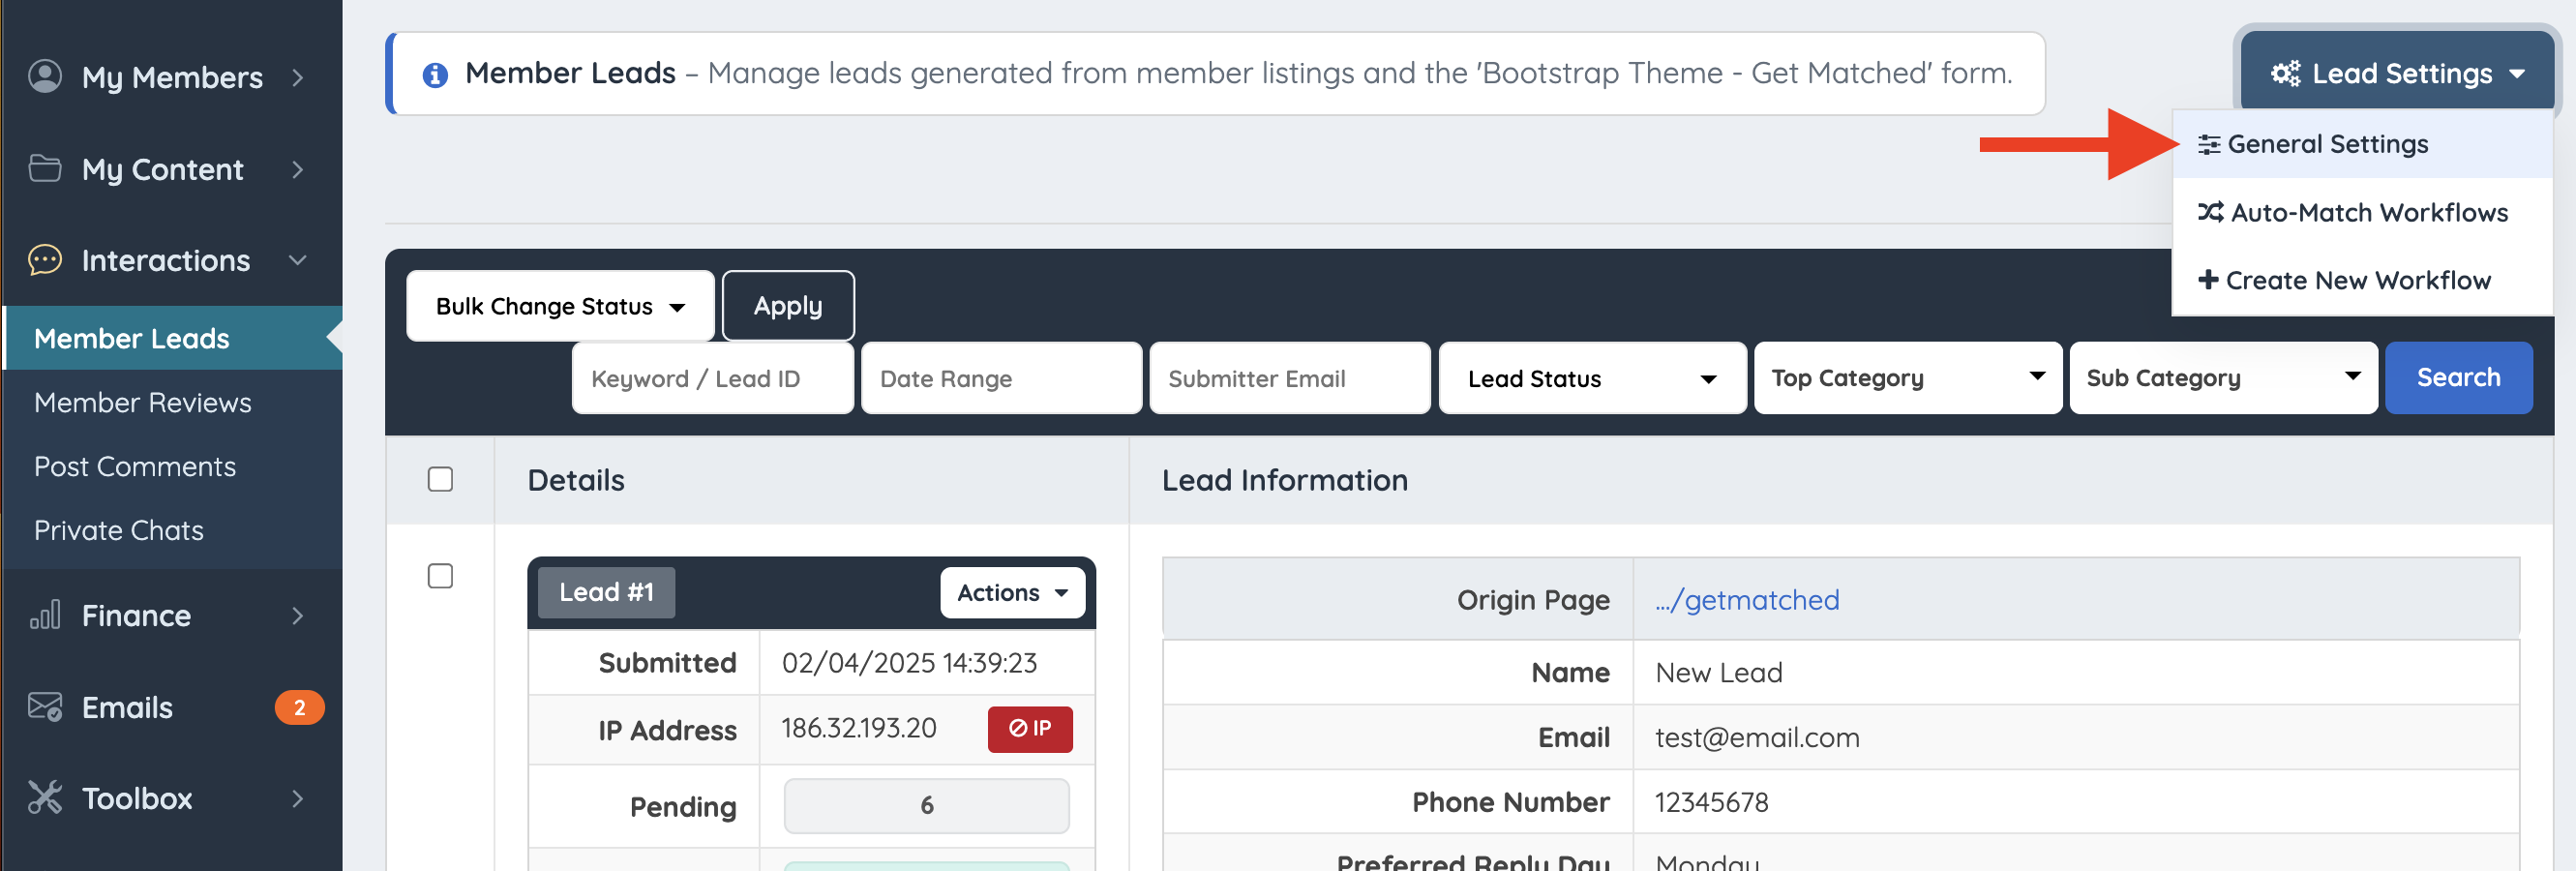The image size is (2576, 871).
Task: Open the Bulk Change Status dropdown
Action: pyautogui.click(x=560, y=306)
